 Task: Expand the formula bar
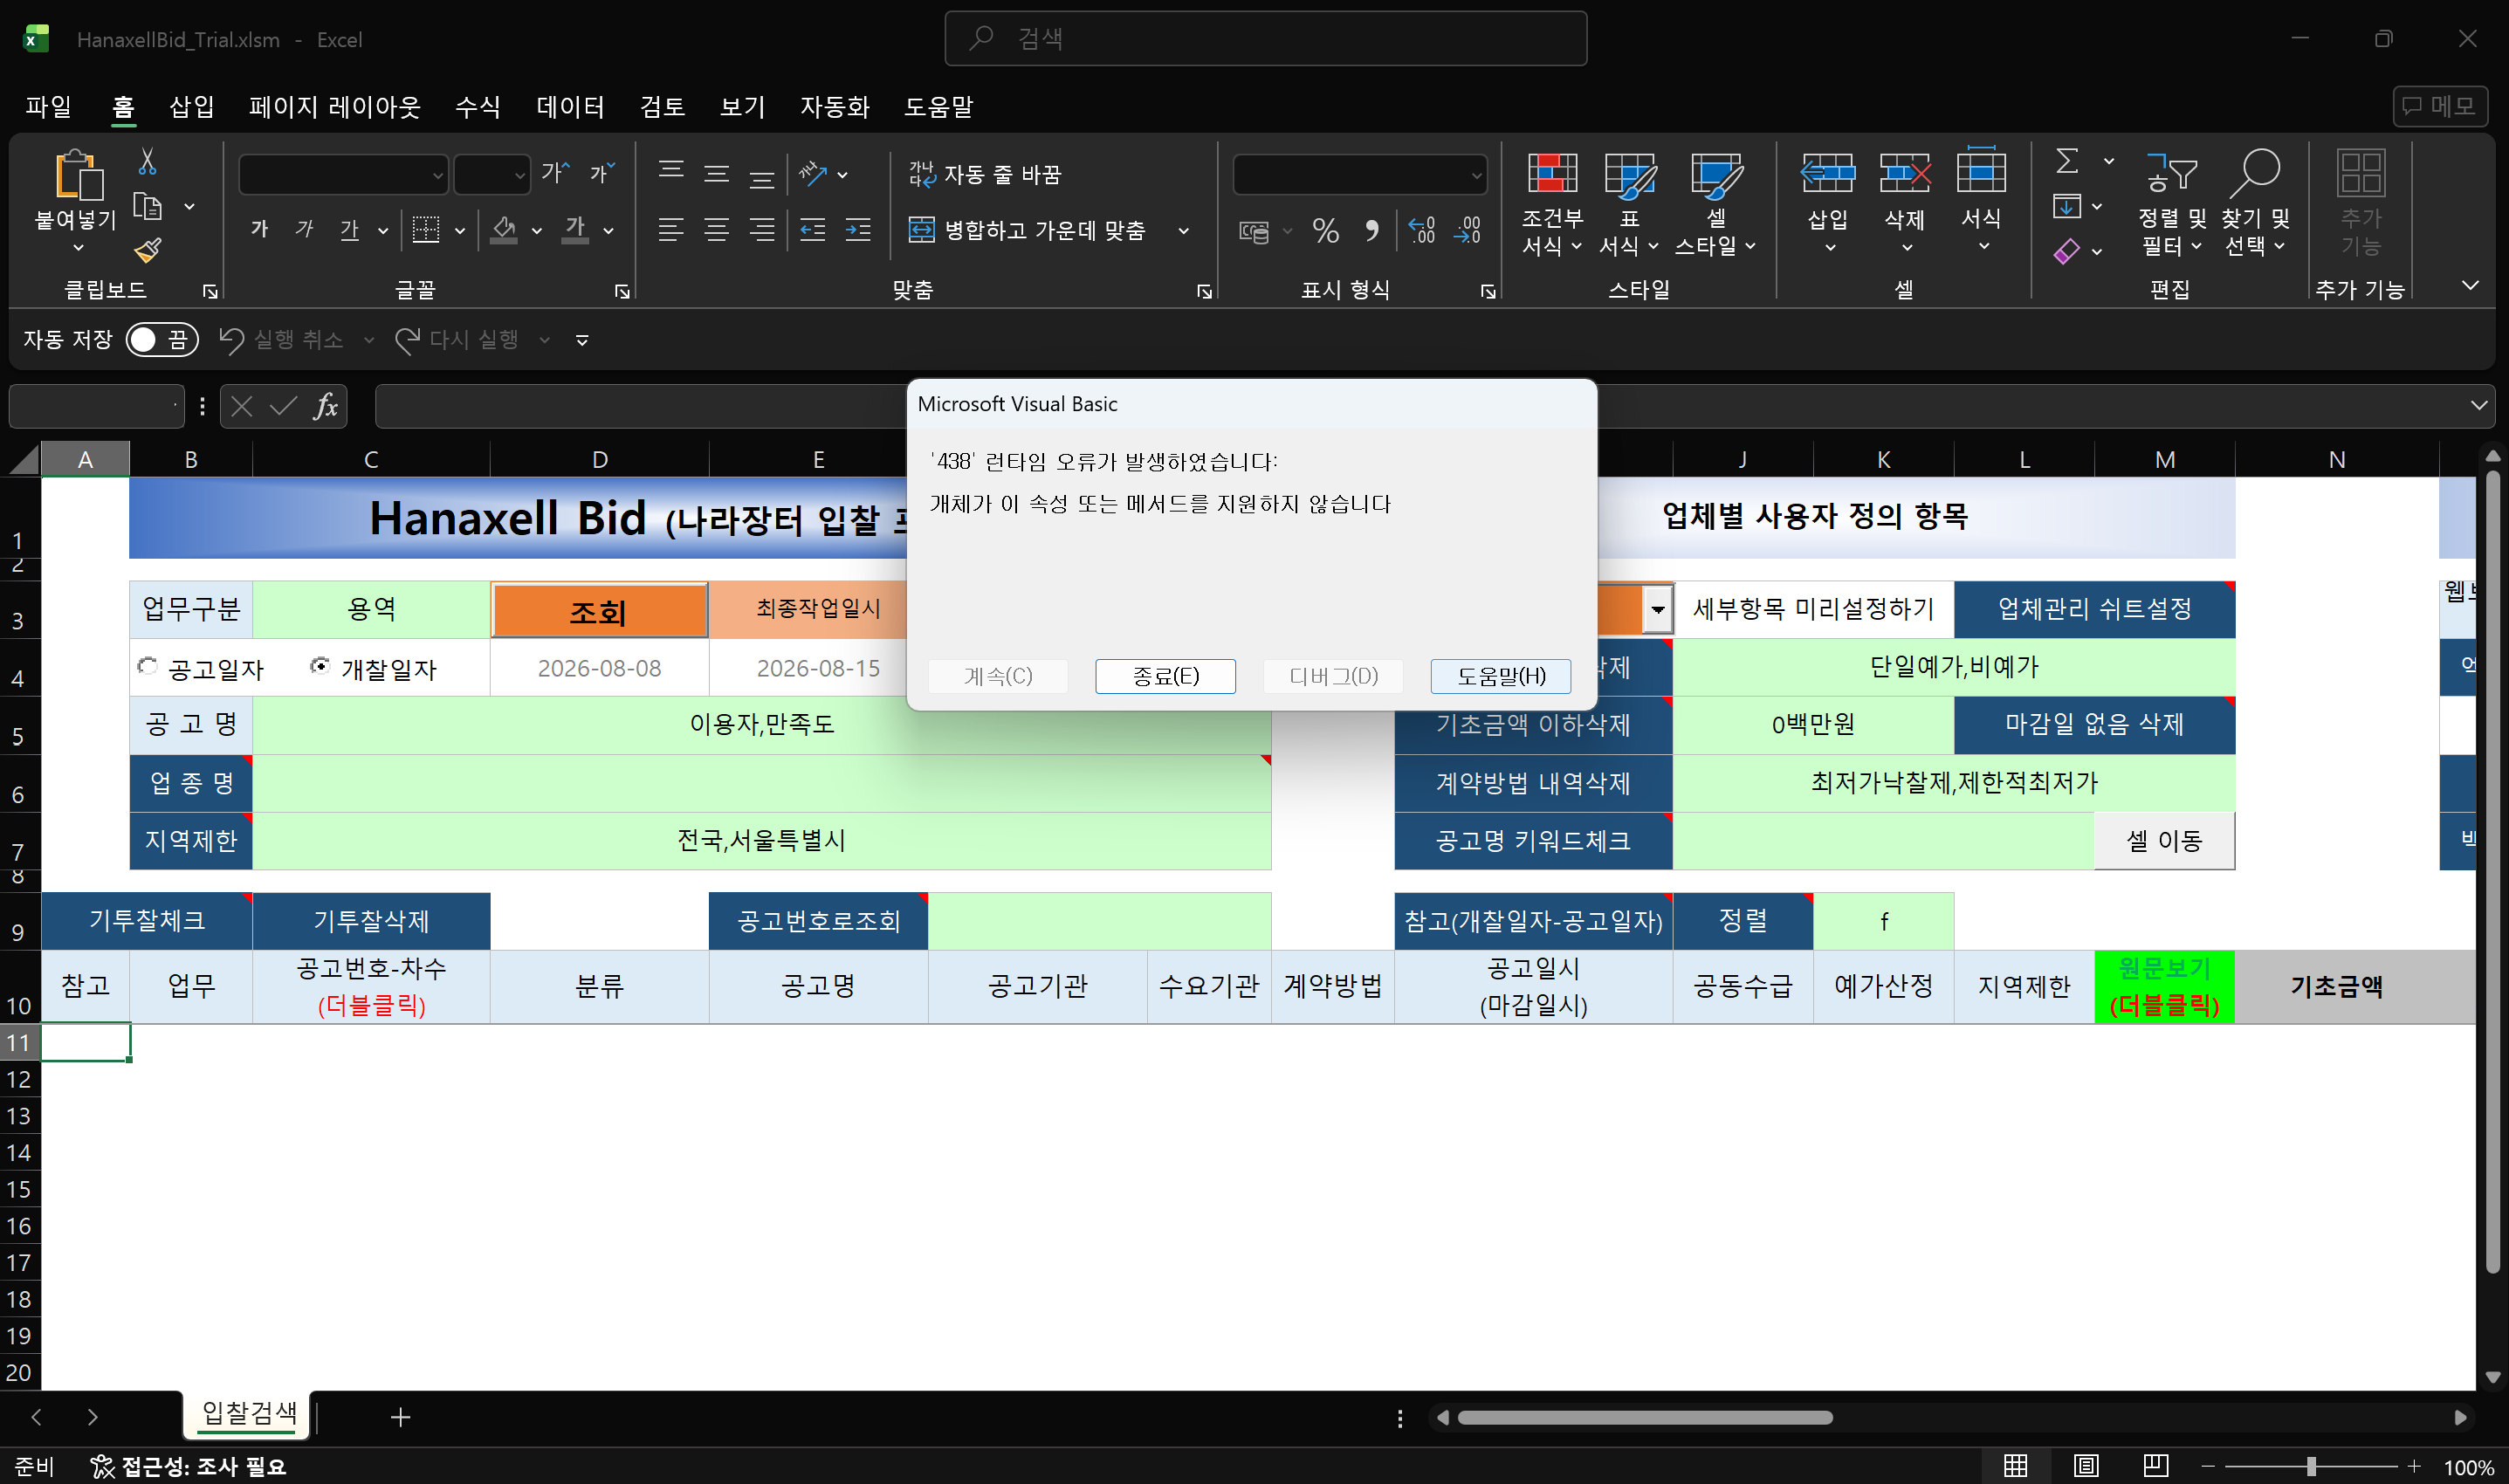tap(2478, 406)
